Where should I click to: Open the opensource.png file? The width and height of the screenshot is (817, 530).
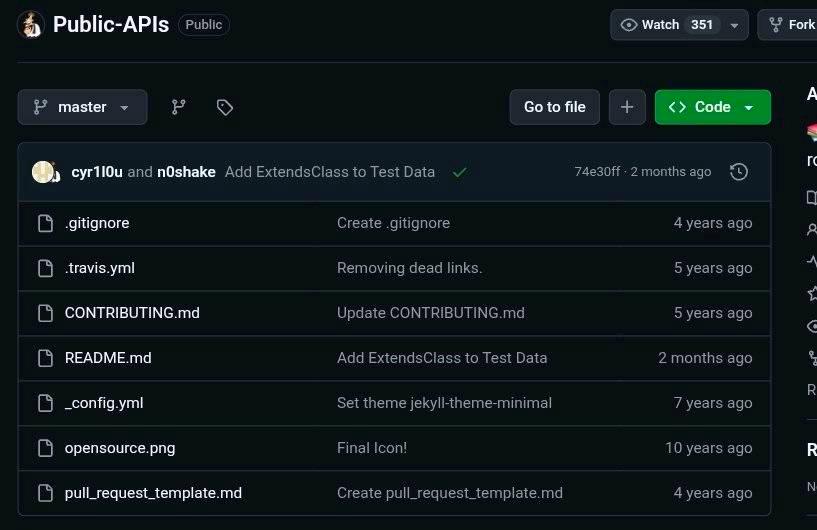coord(120,448)
